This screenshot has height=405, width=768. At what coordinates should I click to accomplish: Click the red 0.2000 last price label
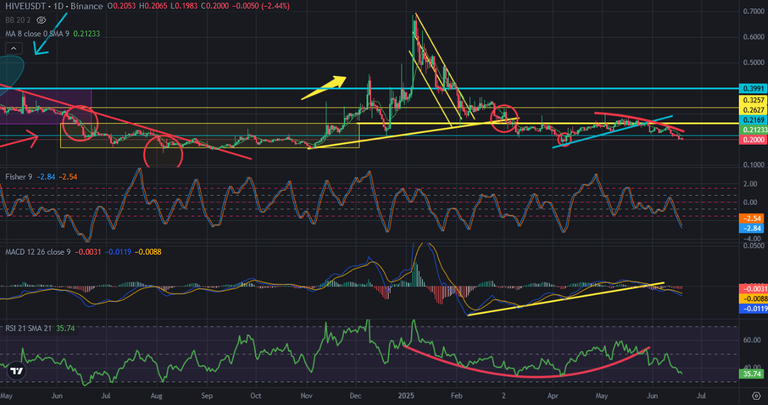click(753, 140)
